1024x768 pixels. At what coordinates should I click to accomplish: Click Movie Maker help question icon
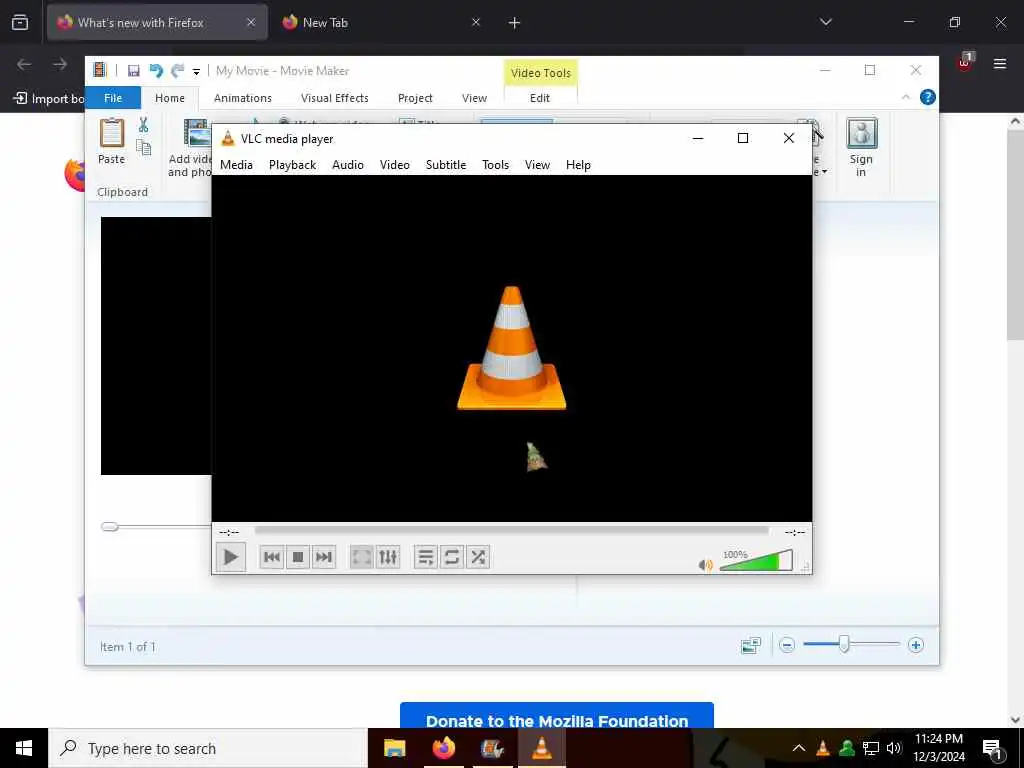(927, 97)
